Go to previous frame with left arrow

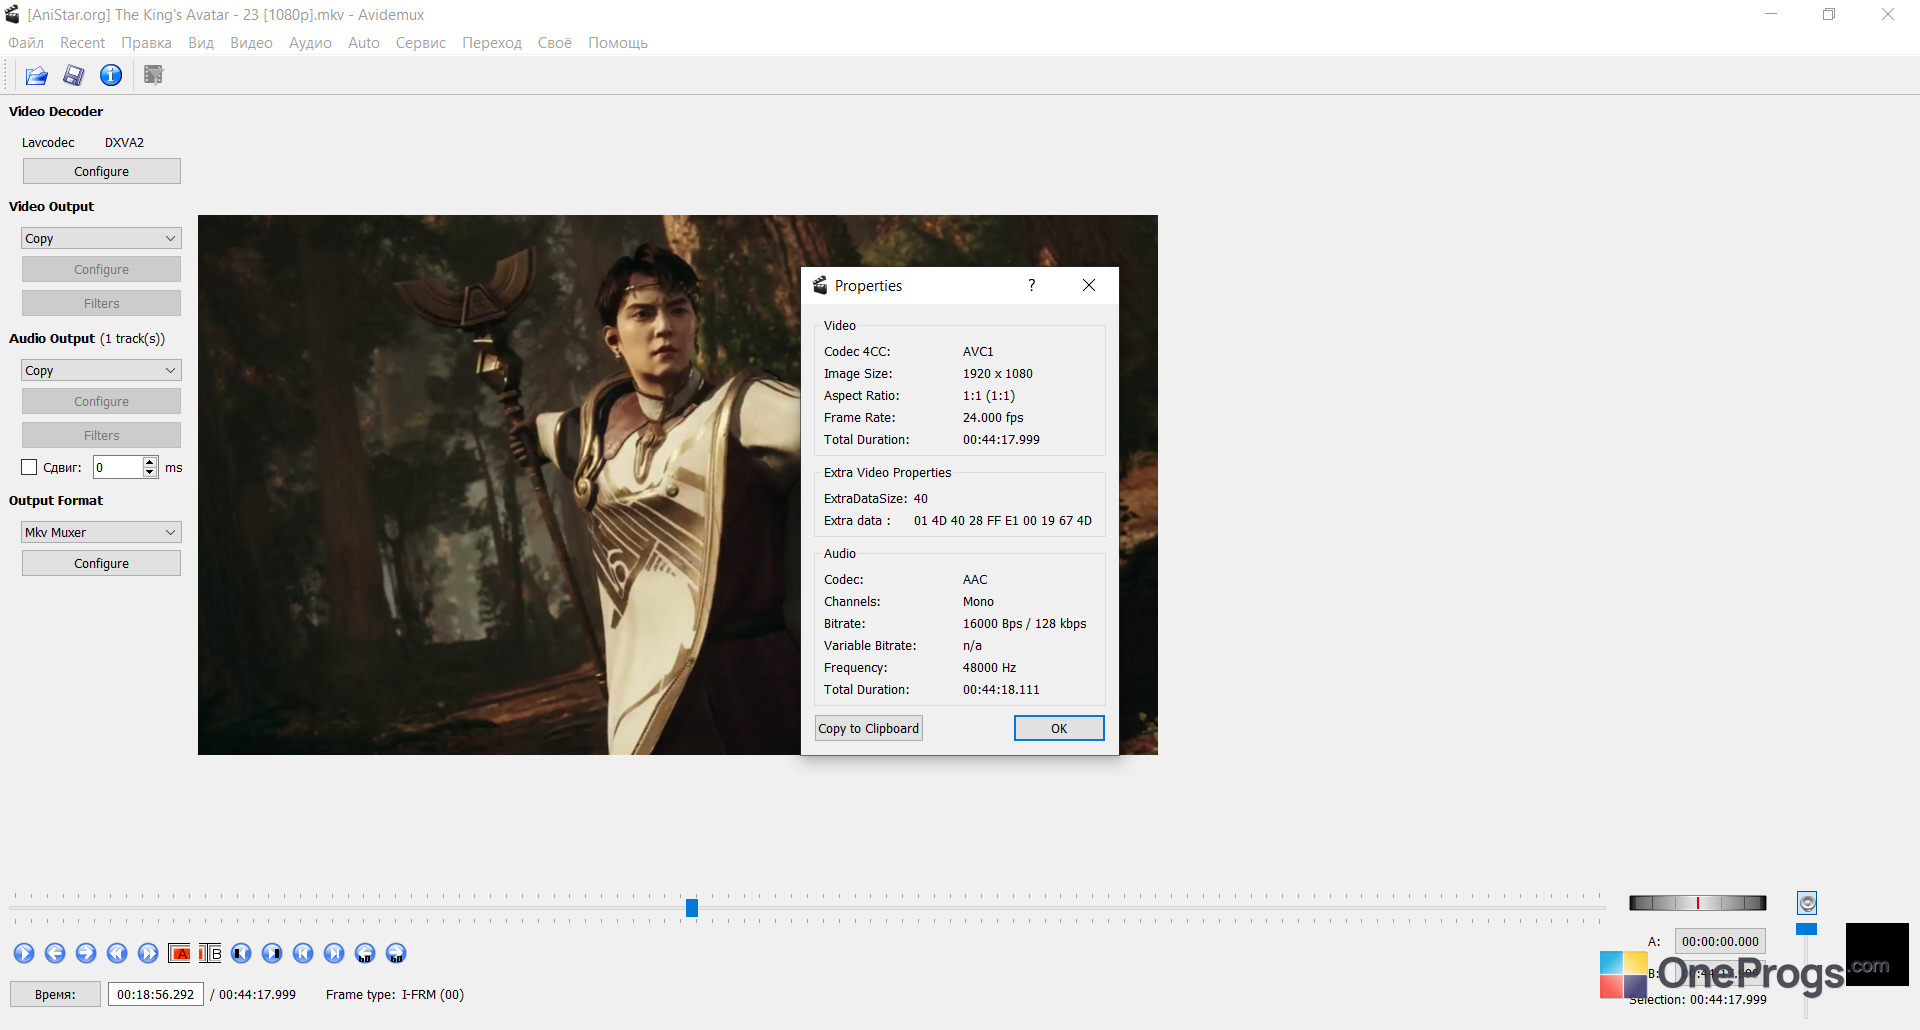point(55,953)
